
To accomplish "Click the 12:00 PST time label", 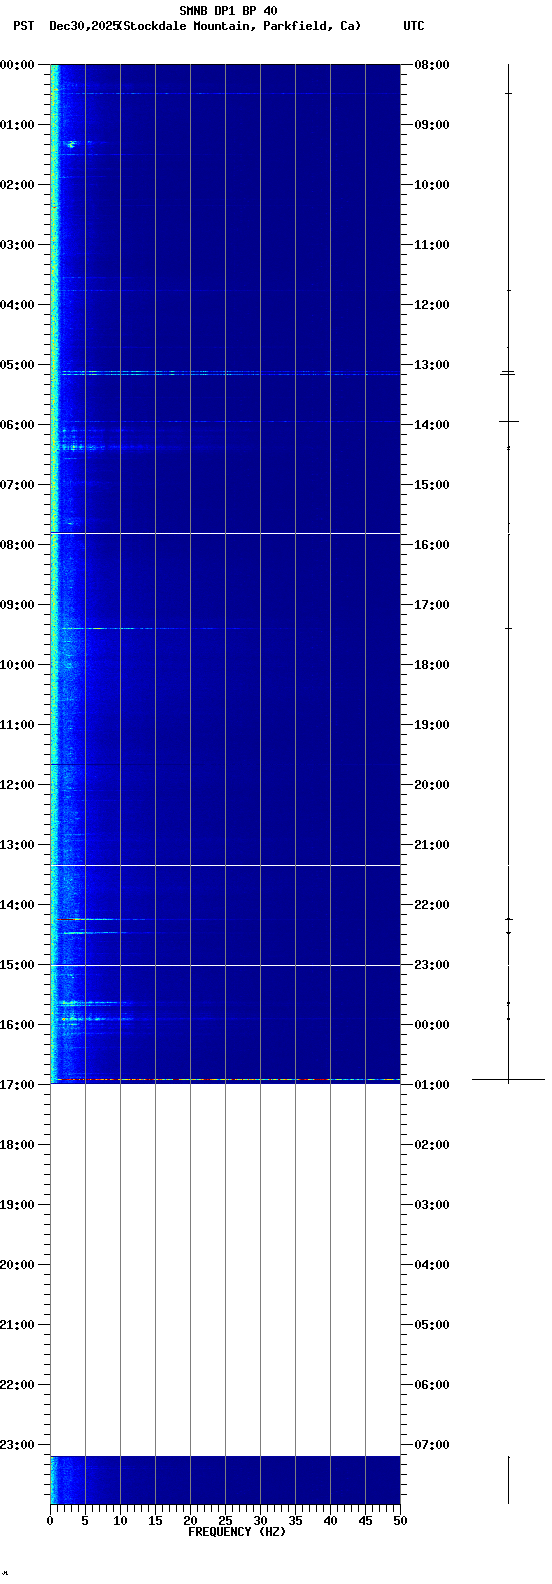I will point(17,785).
